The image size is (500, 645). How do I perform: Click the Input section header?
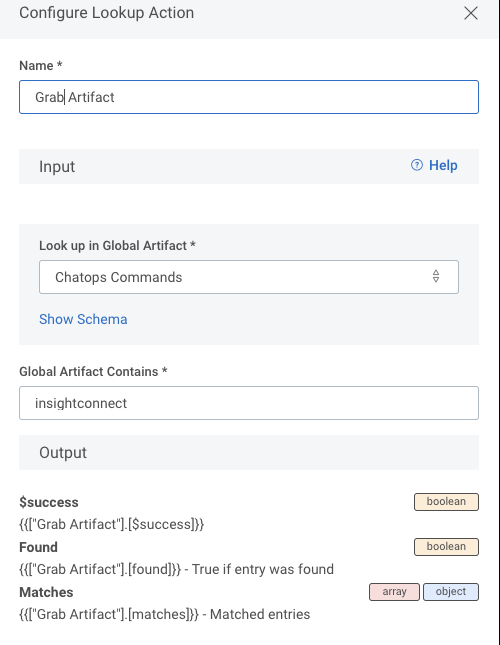[x=249, y=166]
